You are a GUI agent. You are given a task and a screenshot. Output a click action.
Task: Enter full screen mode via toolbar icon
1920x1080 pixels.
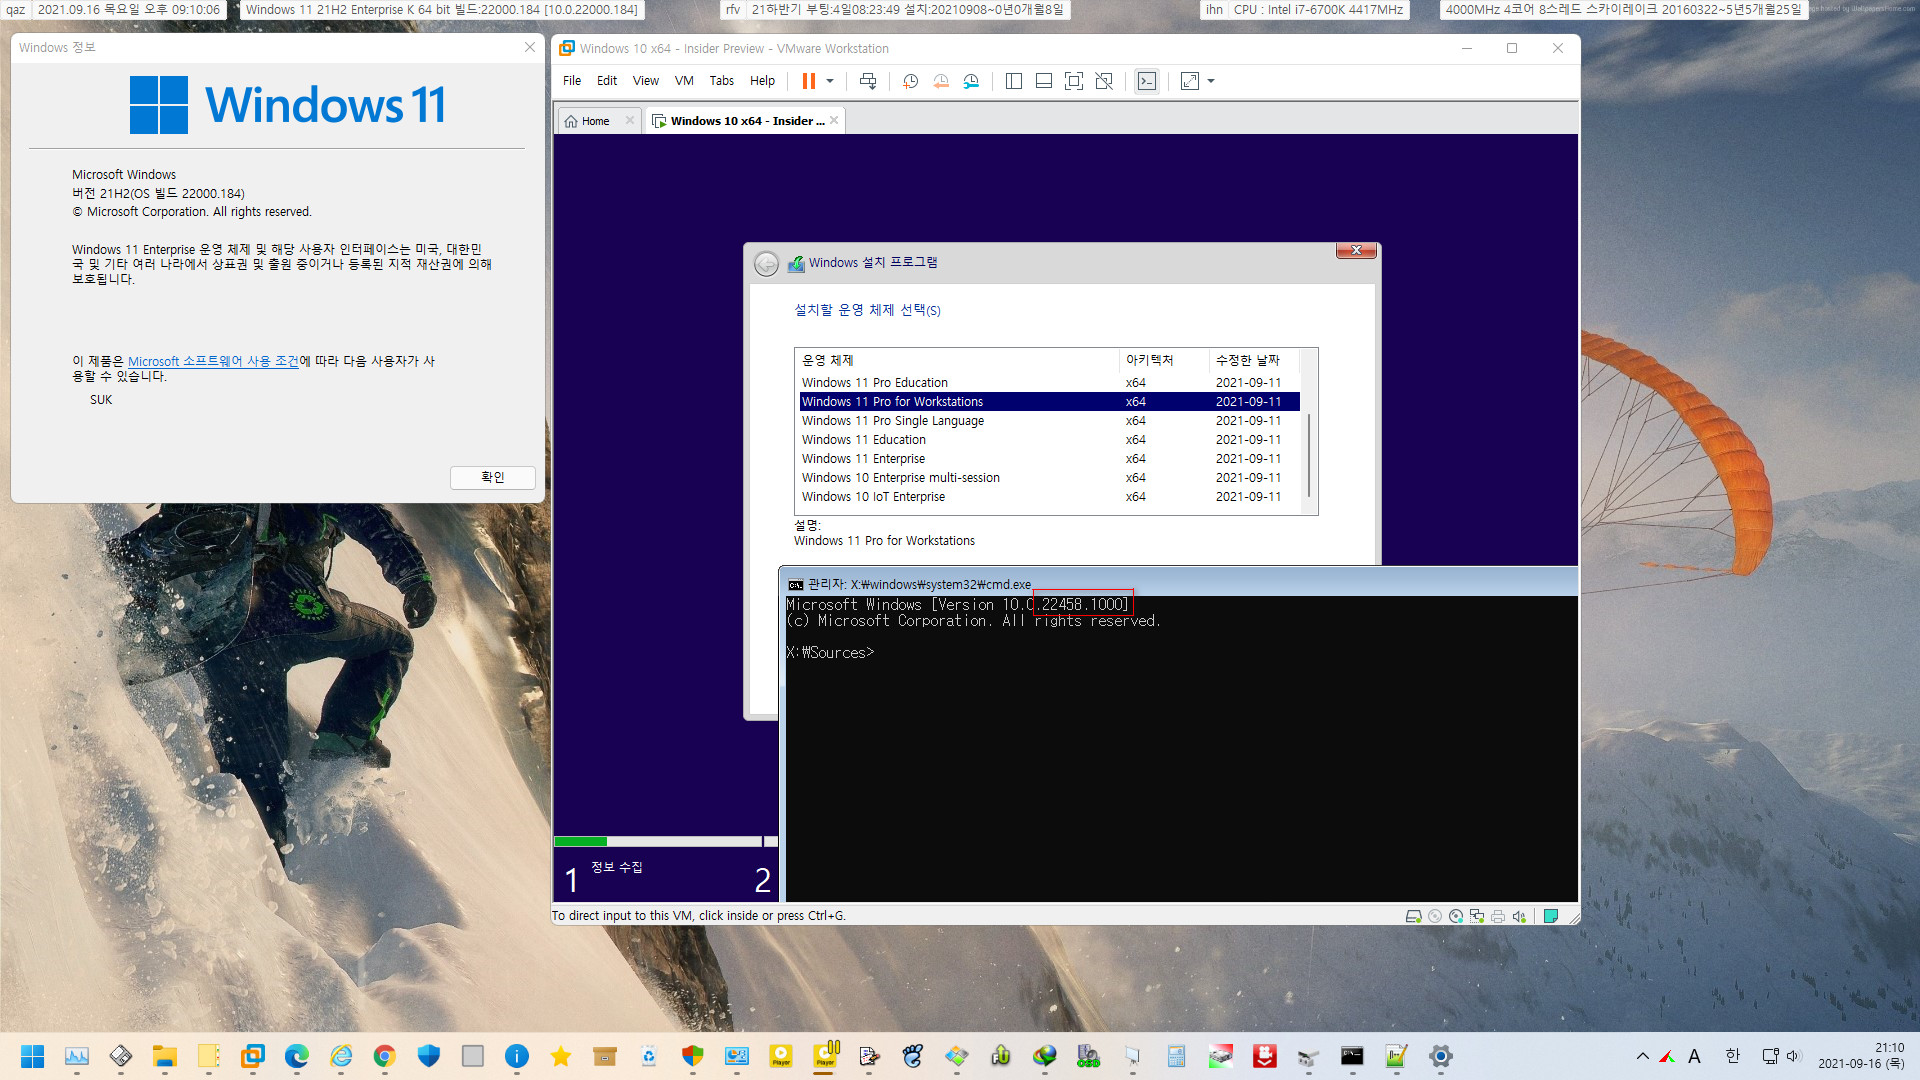1073,81
